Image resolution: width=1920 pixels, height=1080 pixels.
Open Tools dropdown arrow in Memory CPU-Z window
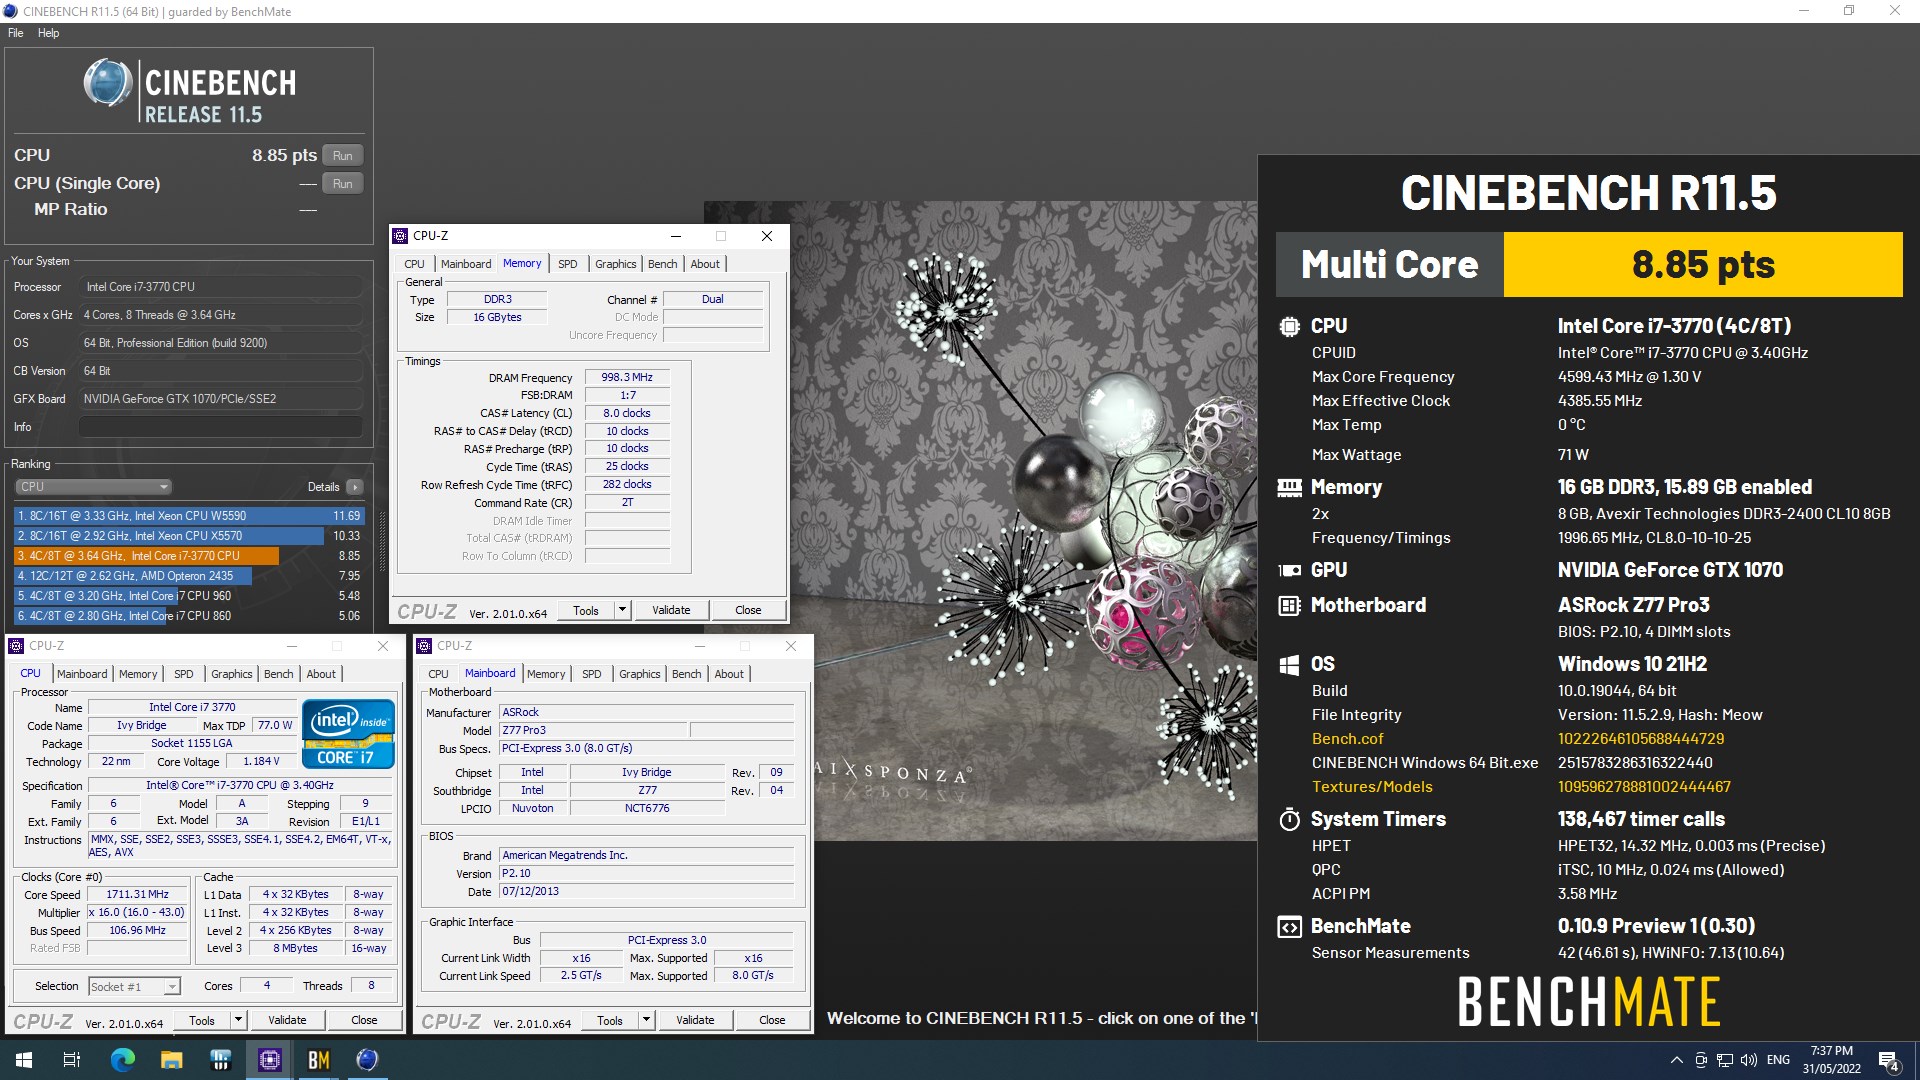tap(622, 610)
